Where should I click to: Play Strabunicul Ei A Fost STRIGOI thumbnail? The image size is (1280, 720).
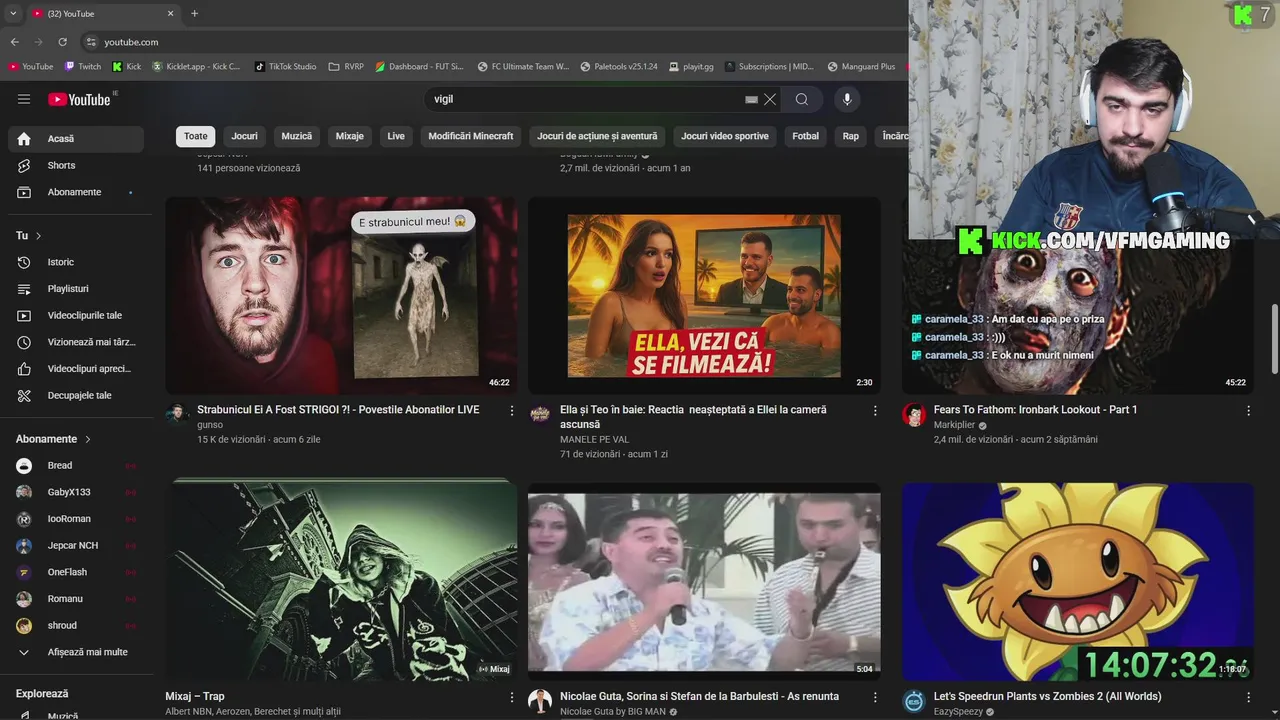pos(341,295)
